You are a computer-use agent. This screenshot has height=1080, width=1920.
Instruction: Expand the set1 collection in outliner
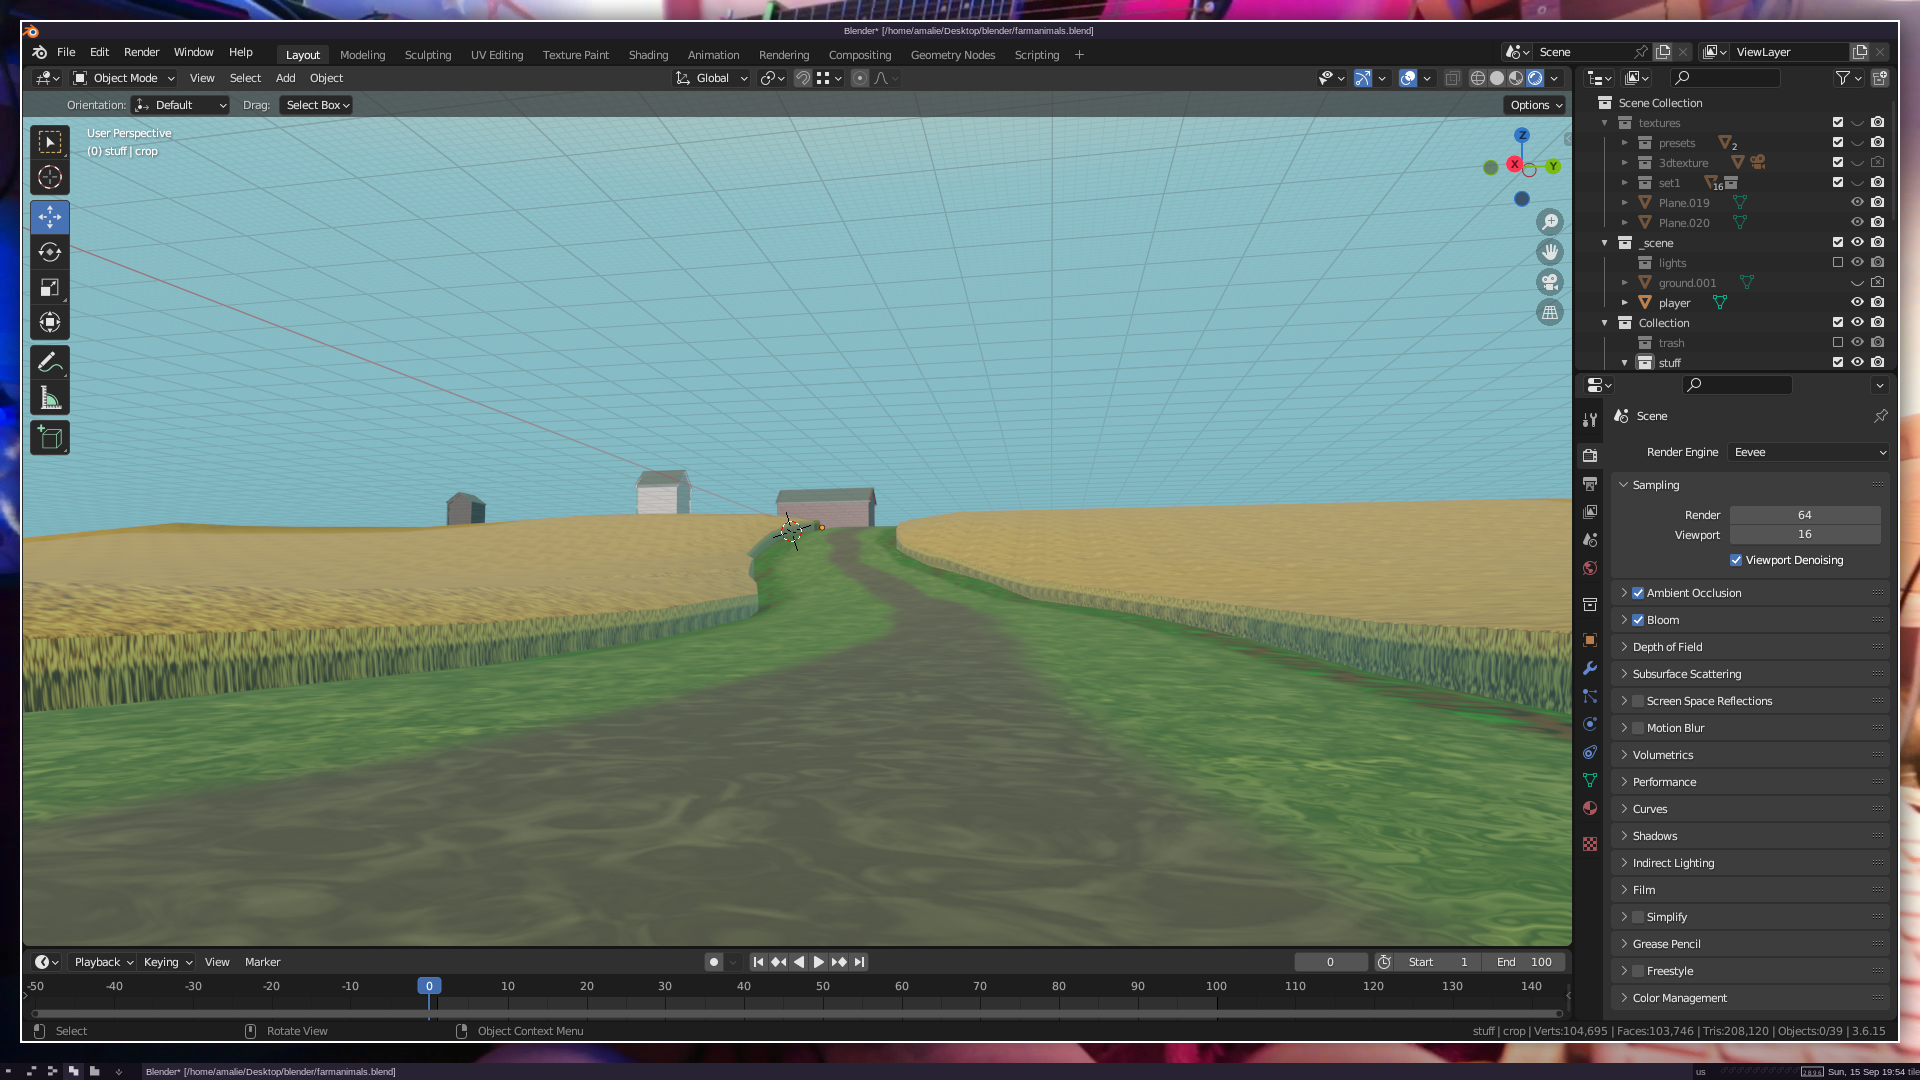[x=1625, y=183]
